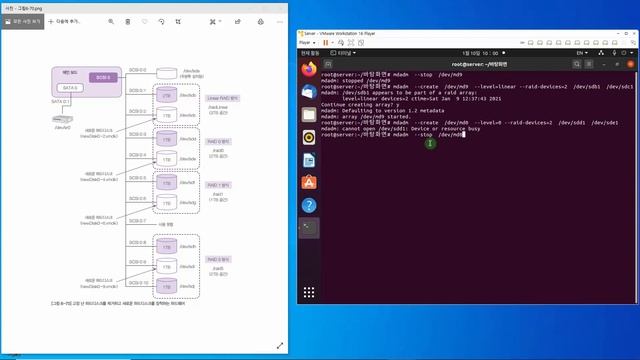Screen dimensions: 640x360
Task: Click the share icon in Photos toolbar
Action: [x=238, y=22]
